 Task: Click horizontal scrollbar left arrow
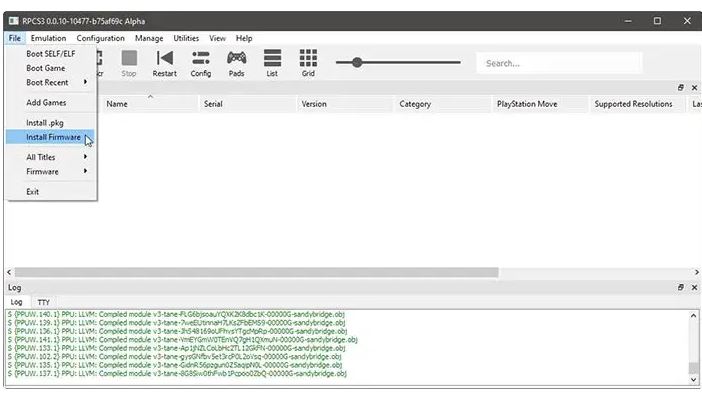[9, 272]
